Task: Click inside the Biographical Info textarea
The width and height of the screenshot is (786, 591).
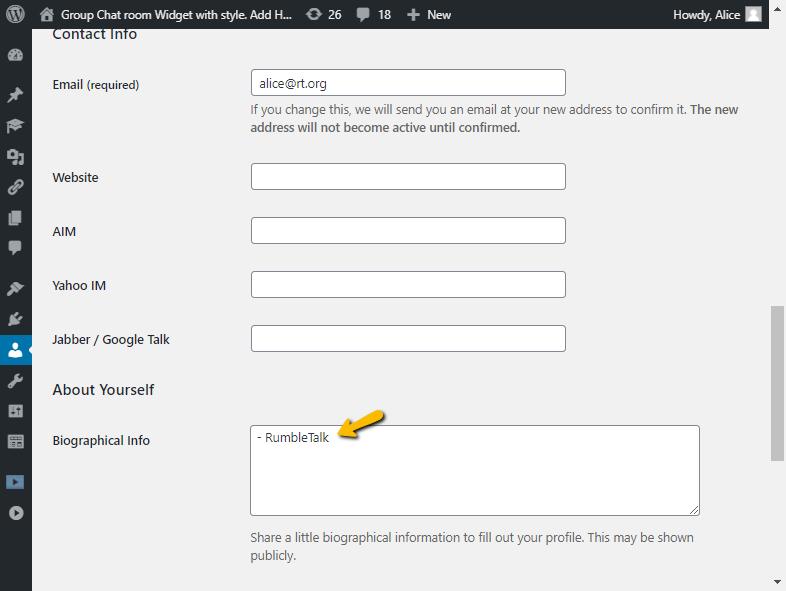Action: (x=475, y=471)
